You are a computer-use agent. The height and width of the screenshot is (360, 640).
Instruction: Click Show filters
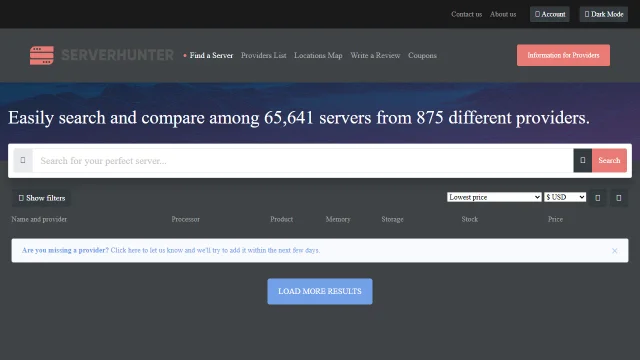[x=42, y=198]
